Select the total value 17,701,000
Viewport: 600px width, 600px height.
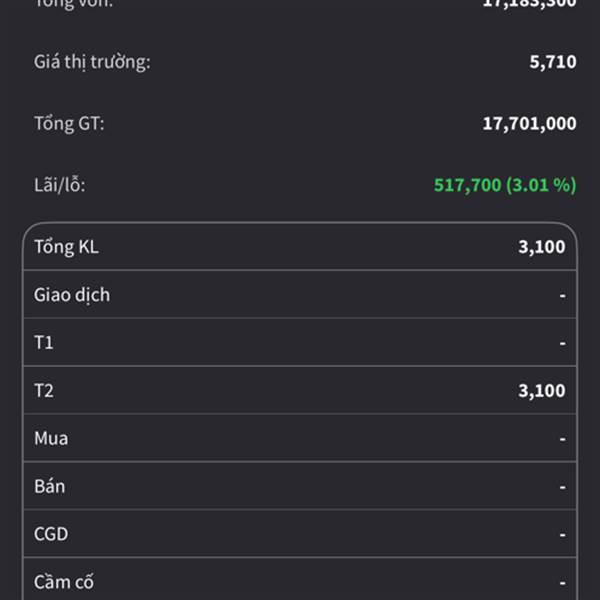[x=529, y=124]
